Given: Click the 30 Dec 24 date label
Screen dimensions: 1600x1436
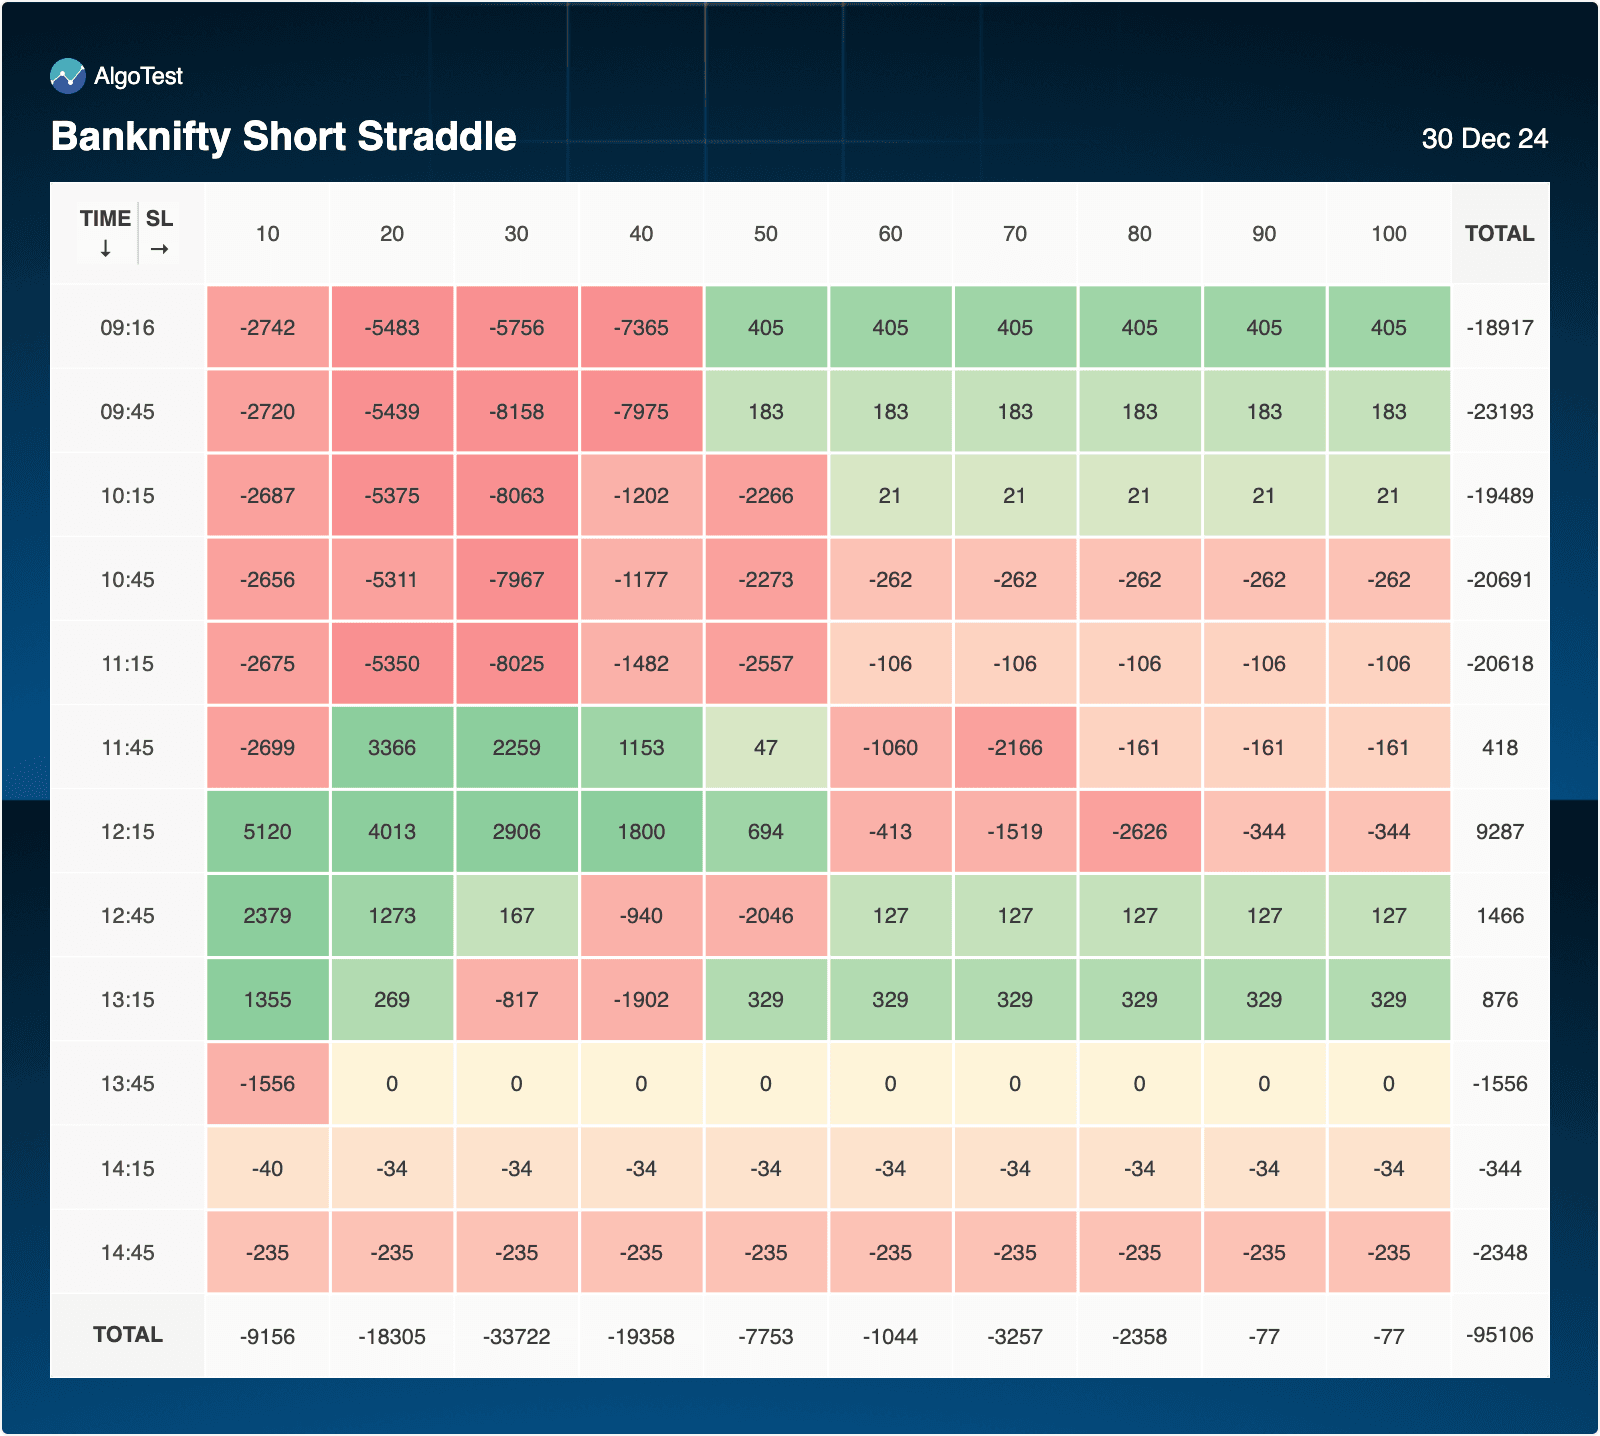Looking at the screenshot, I should [x=1484, y=139].
